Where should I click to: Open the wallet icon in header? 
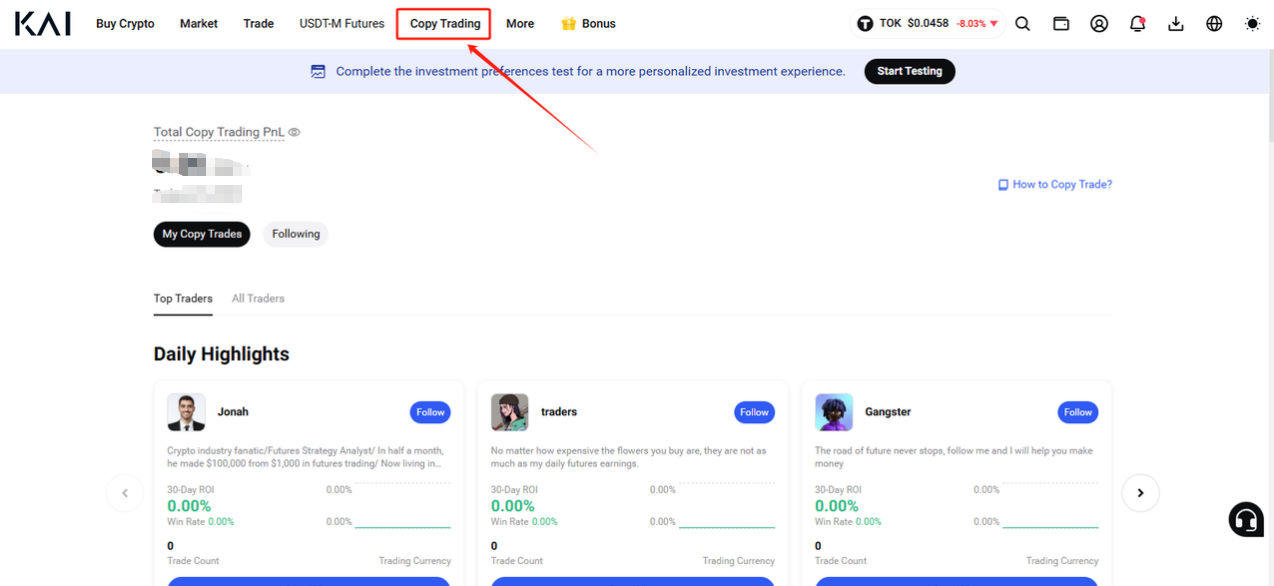[x=1061, y=23]
